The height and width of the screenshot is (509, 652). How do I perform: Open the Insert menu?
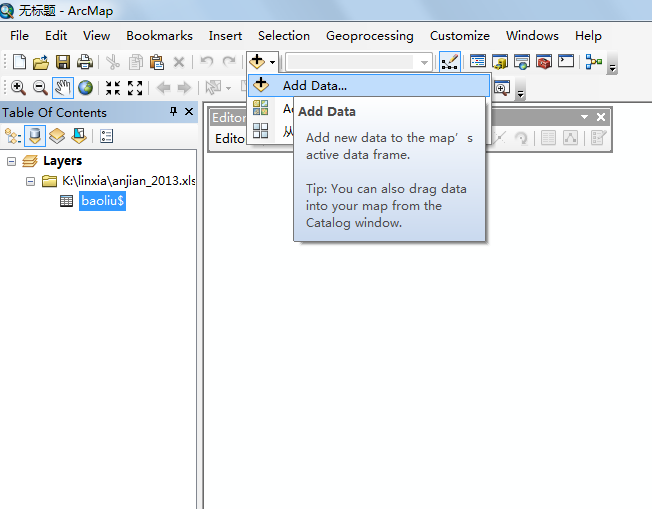tap(225, 36)
